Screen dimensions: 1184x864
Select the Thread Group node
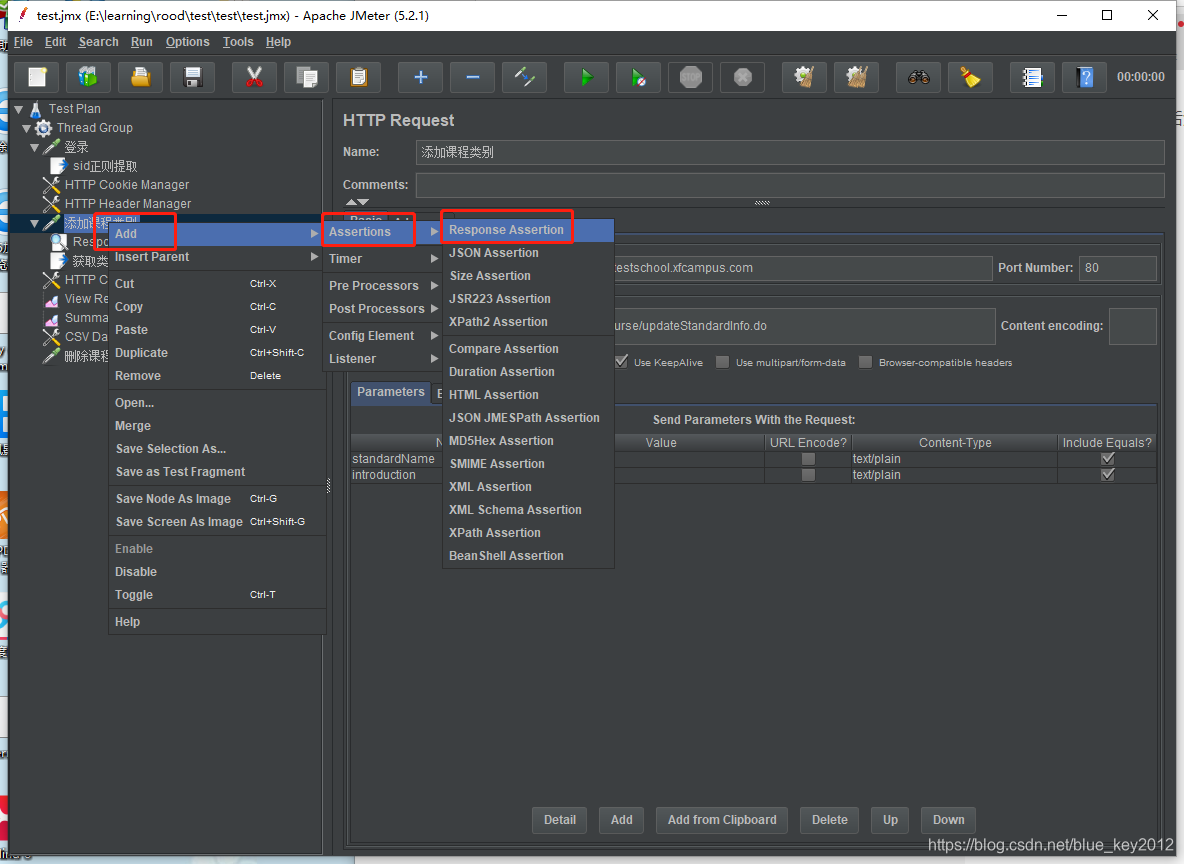[x=94, y=128]
